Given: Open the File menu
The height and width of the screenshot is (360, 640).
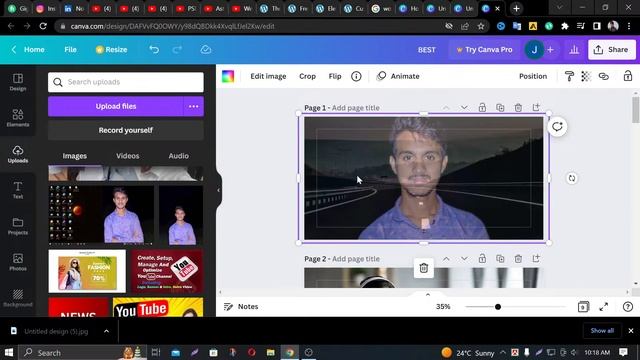Looking at the screenshot, I should (x=70, y=50).
